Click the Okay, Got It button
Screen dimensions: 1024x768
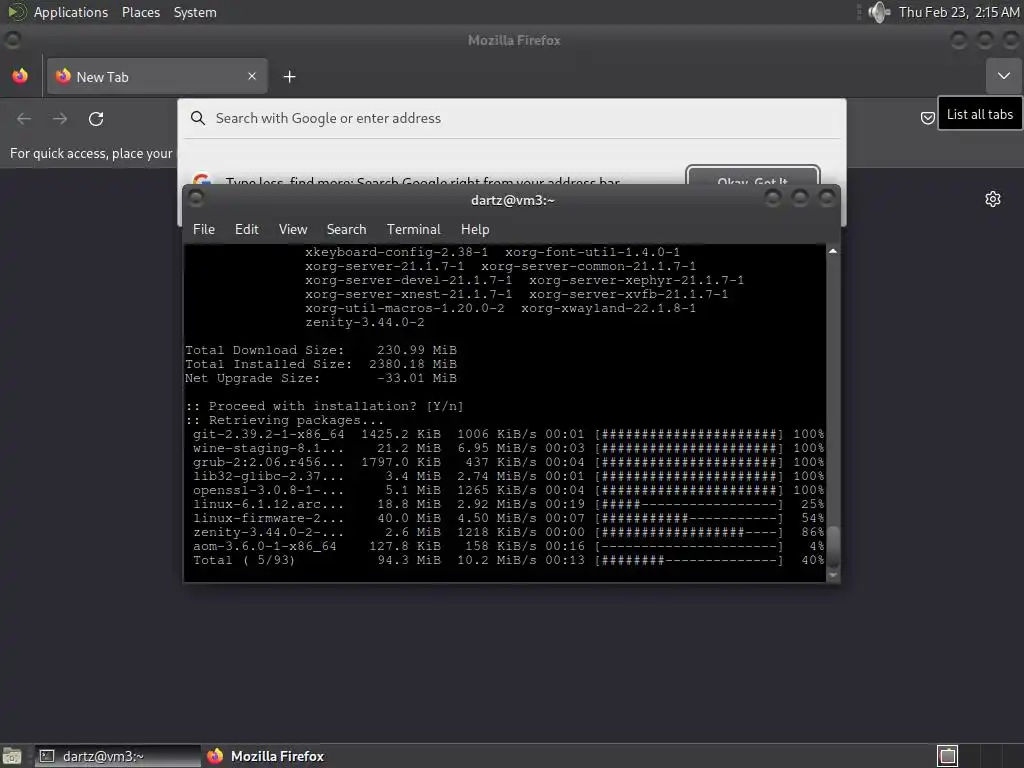coord(752,175)
